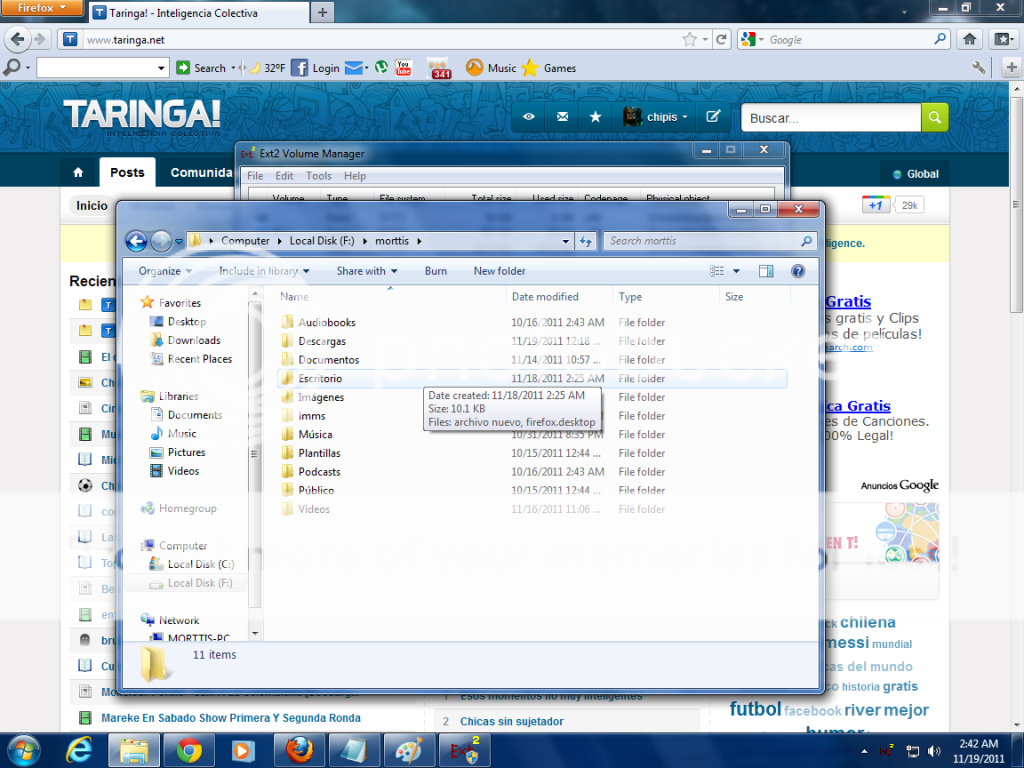Image resolution: width=1024 pixels, height=768 pixels.
Task: Click the New folder button
Action: coord(499,271)
